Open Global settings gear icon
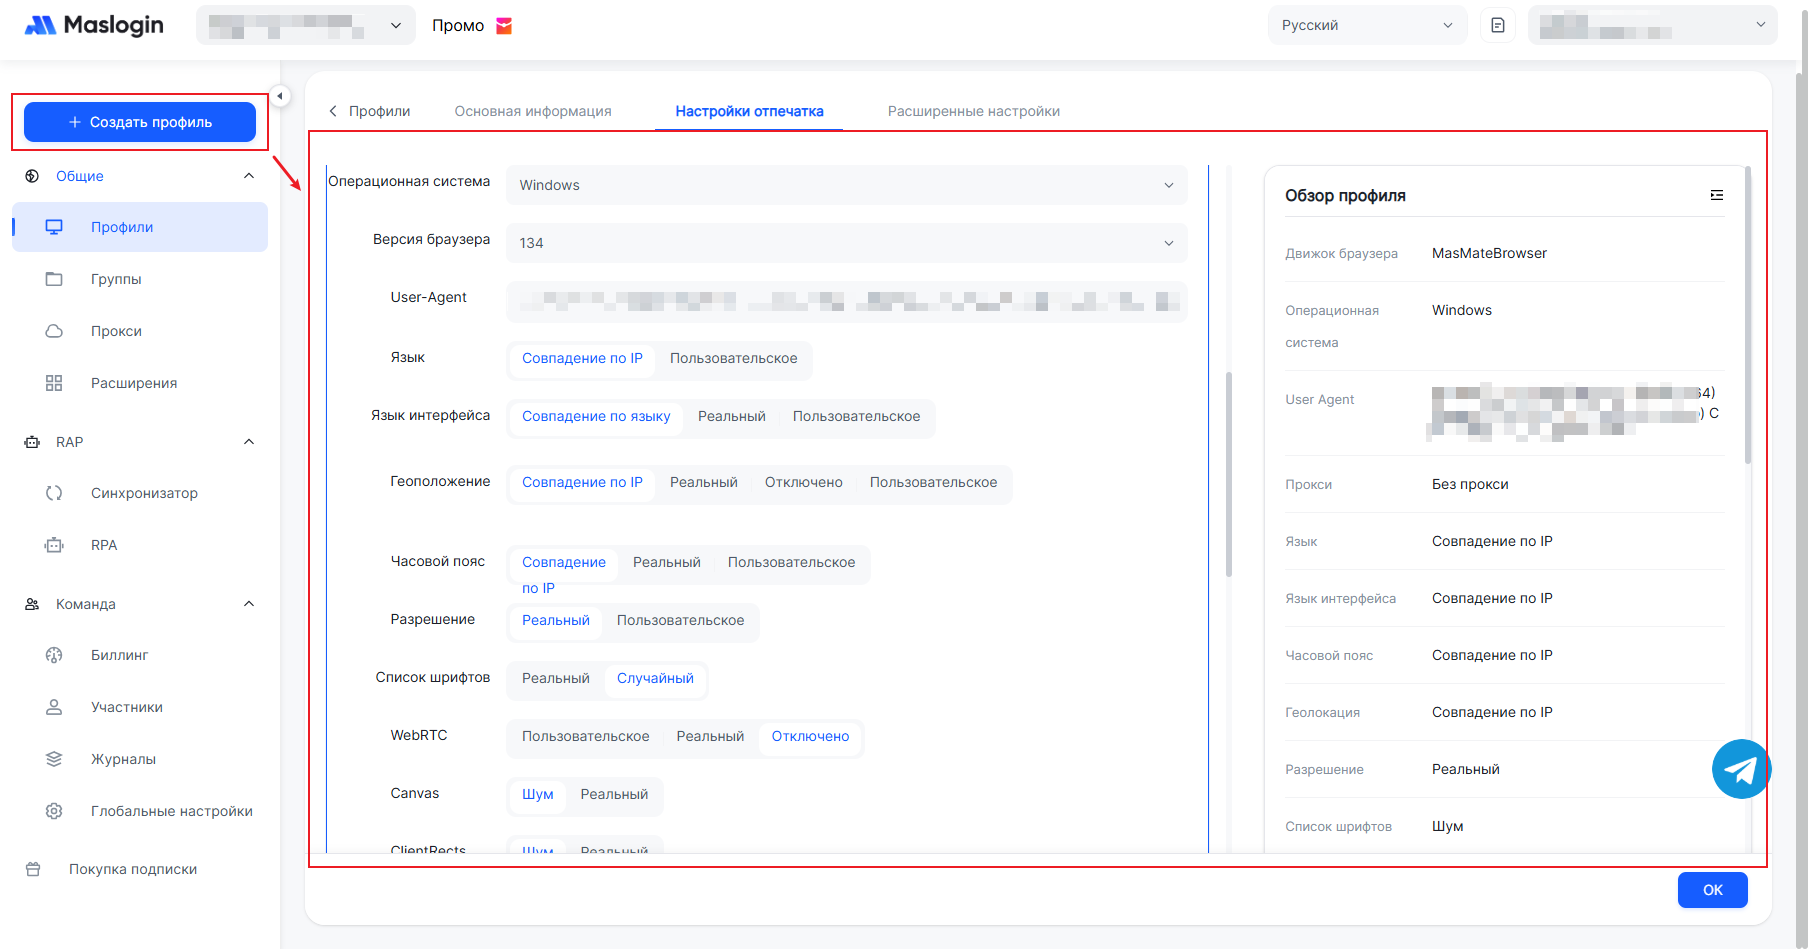Viewport: 1808px width, 949px height. (x=54, y=811)
